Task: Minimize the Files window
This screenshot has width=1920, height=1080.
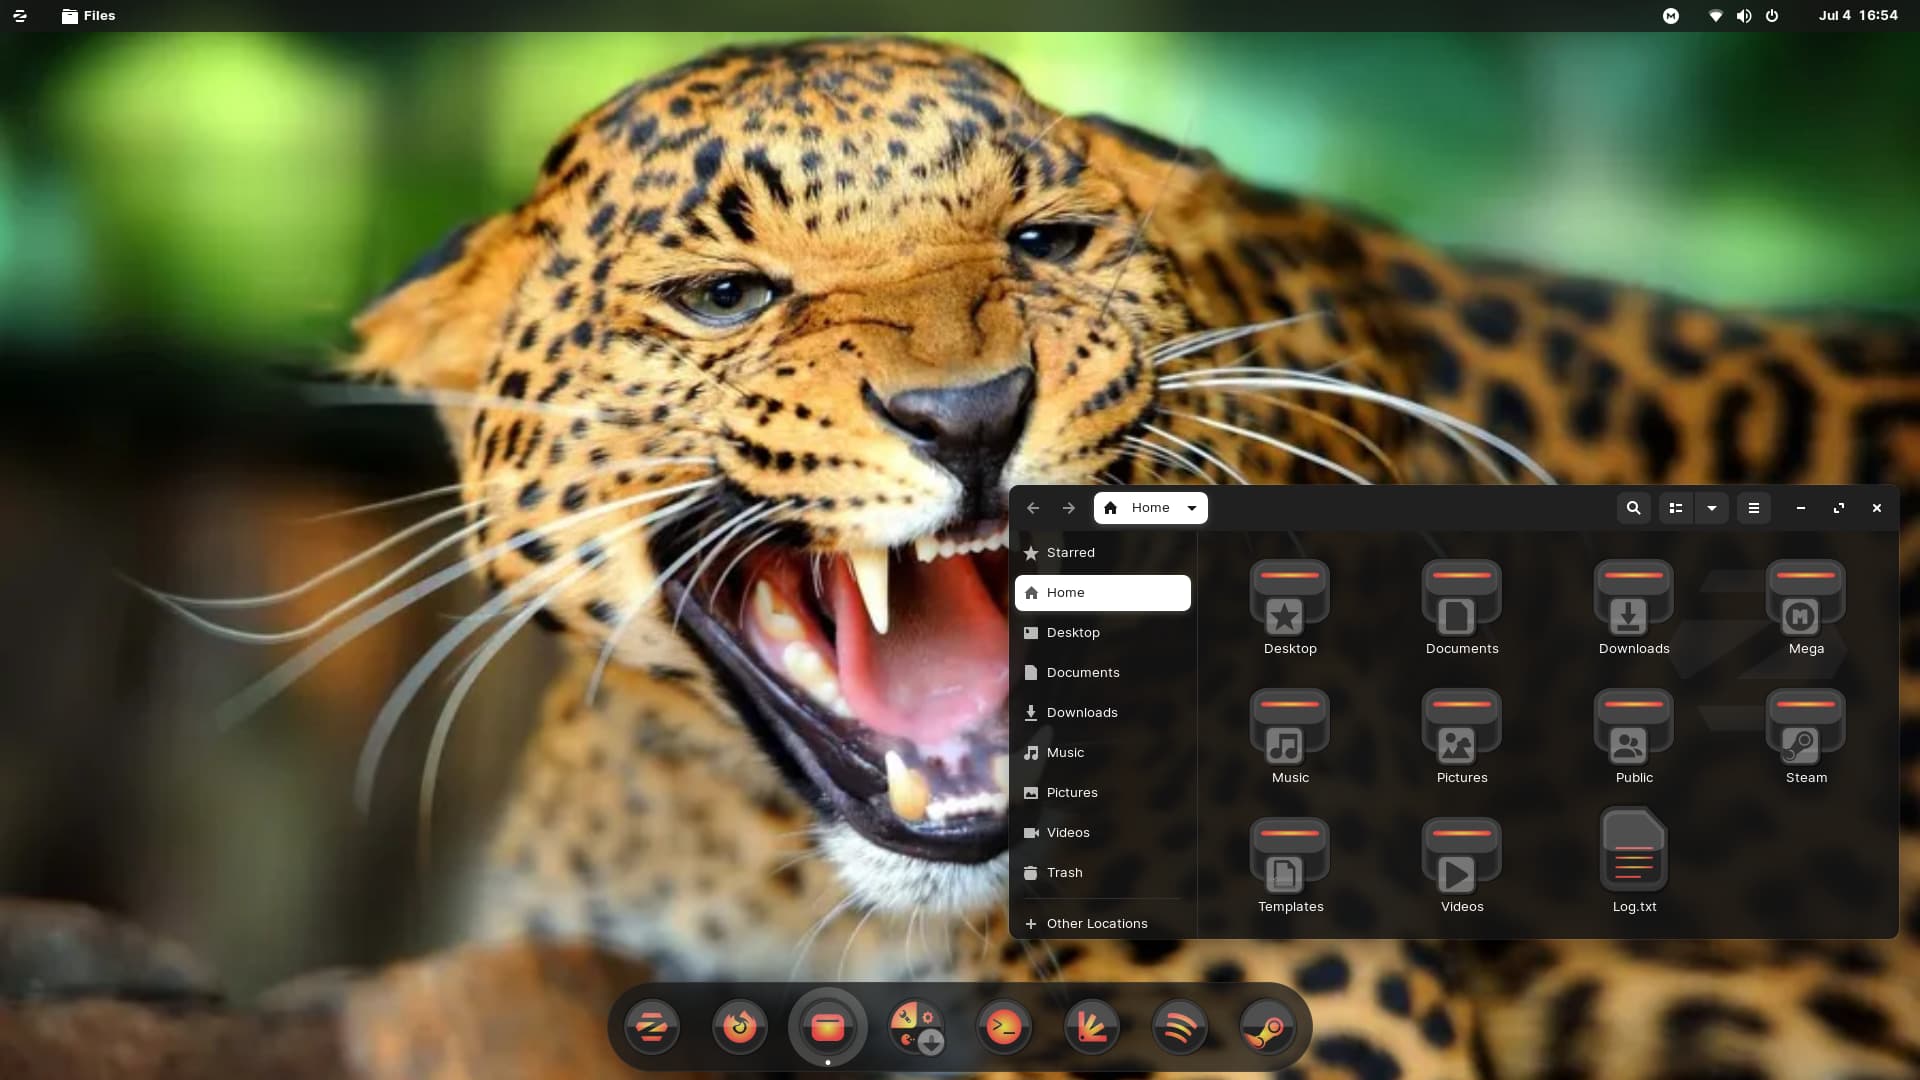Action: [x=1801, y=508]
